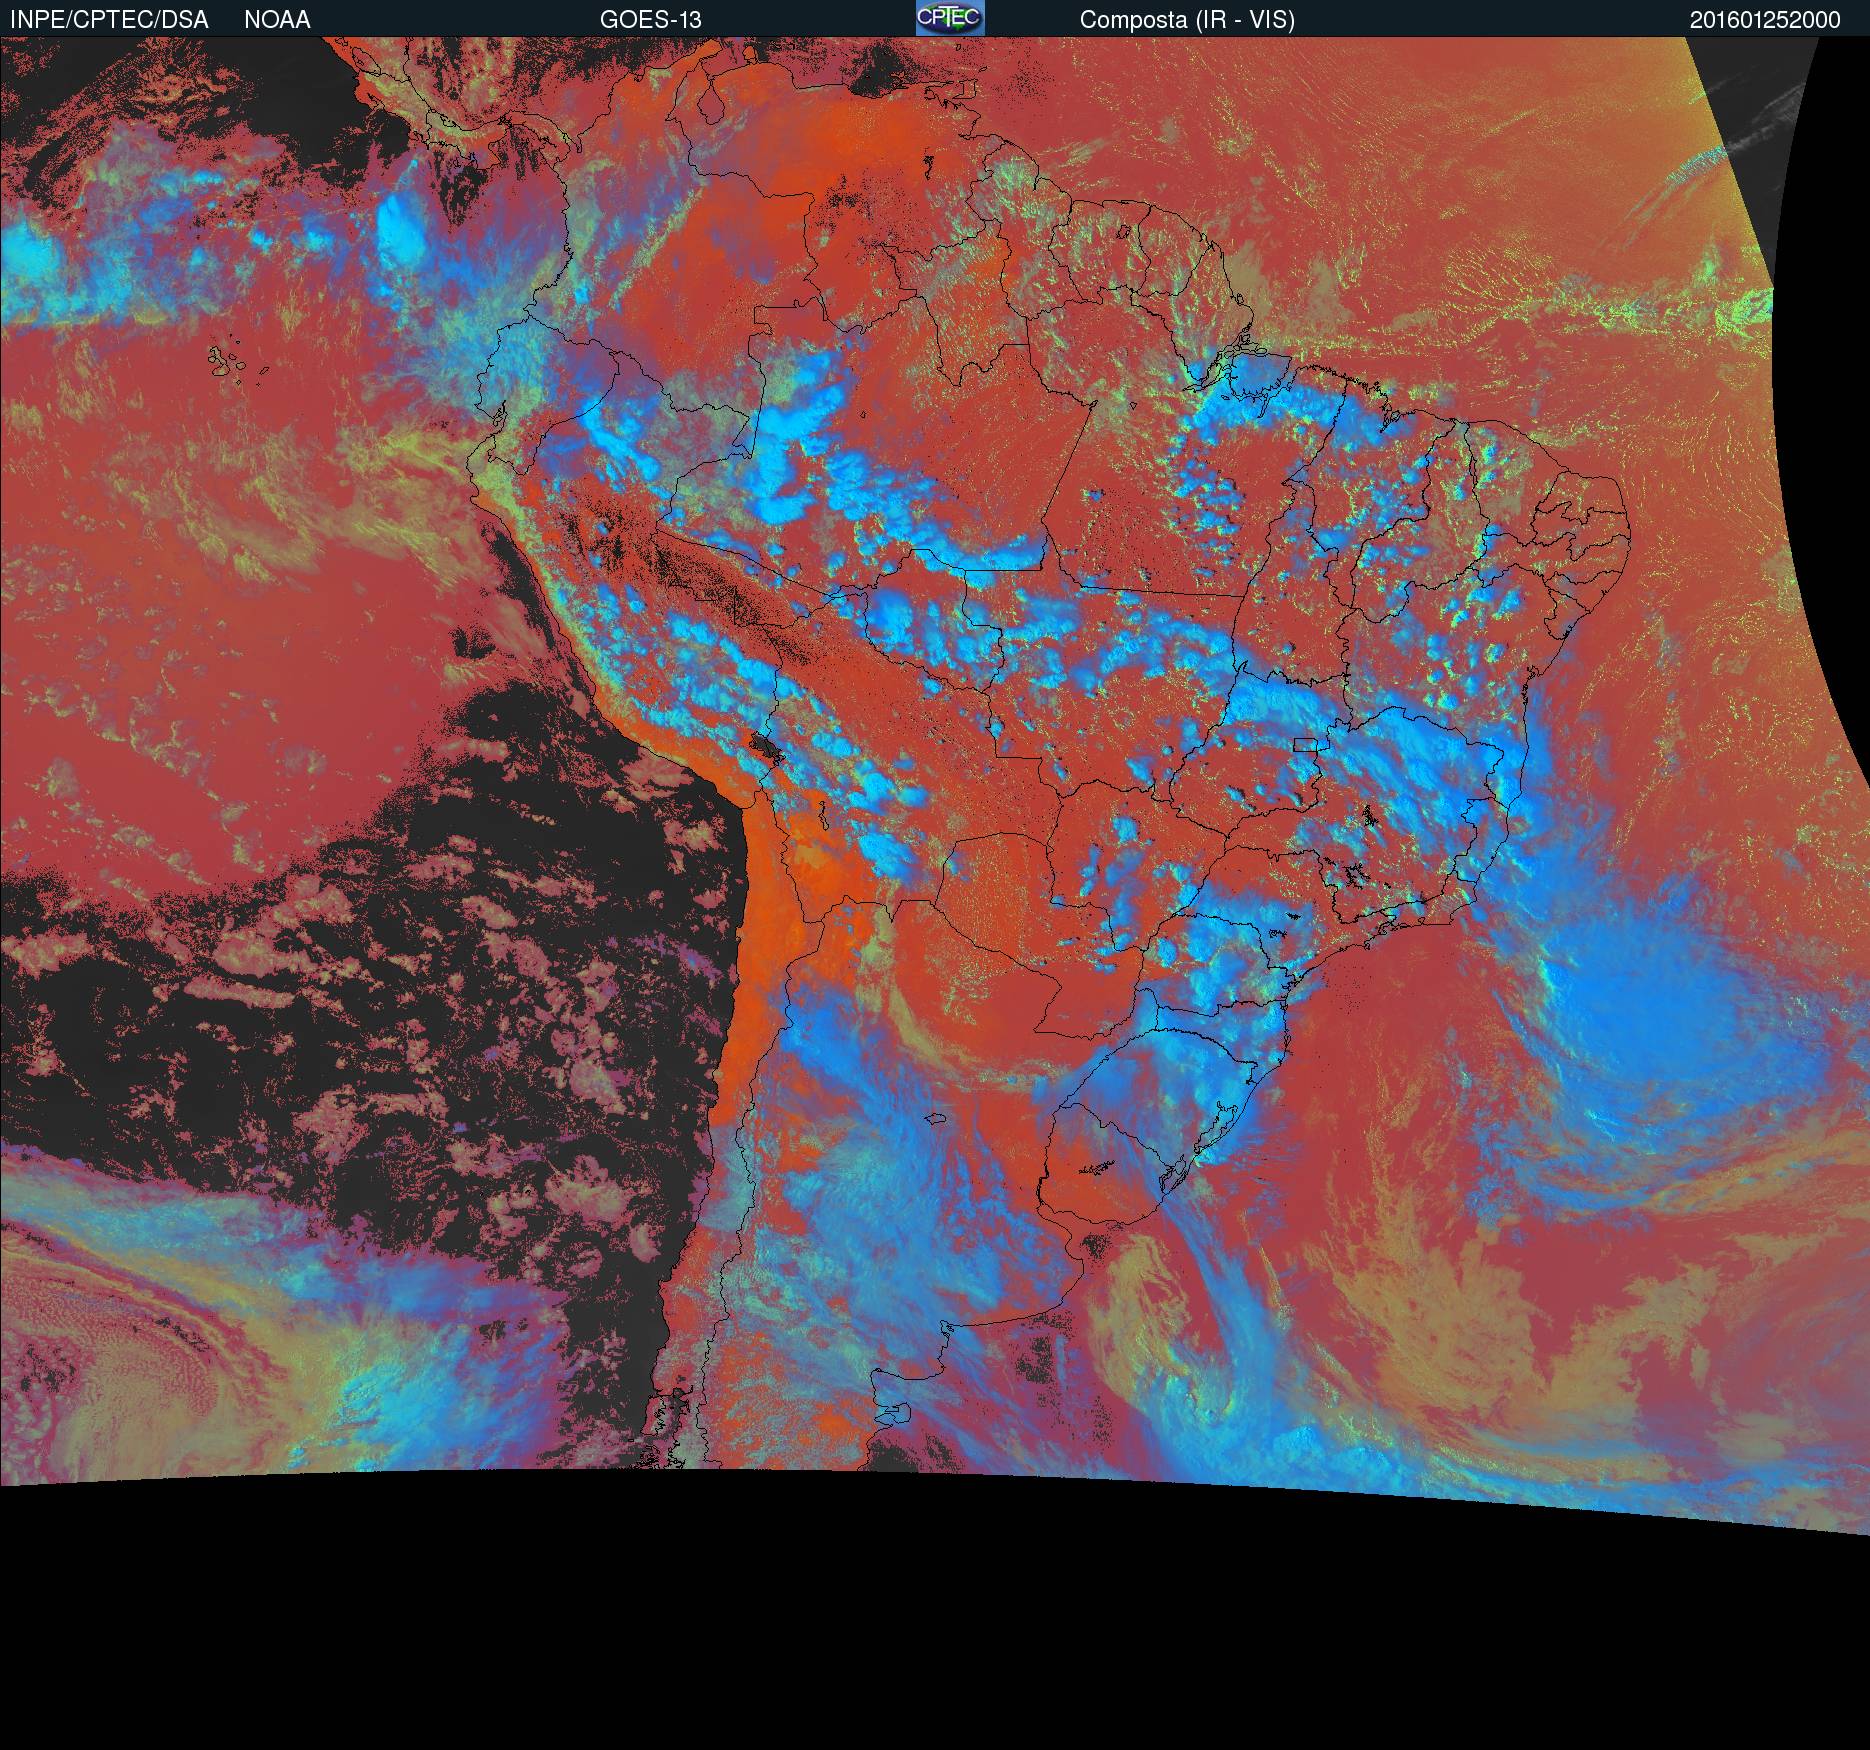Select the GOES-13 satellite label
This screenshot has width=1870, height=1750.
[650, 20]
